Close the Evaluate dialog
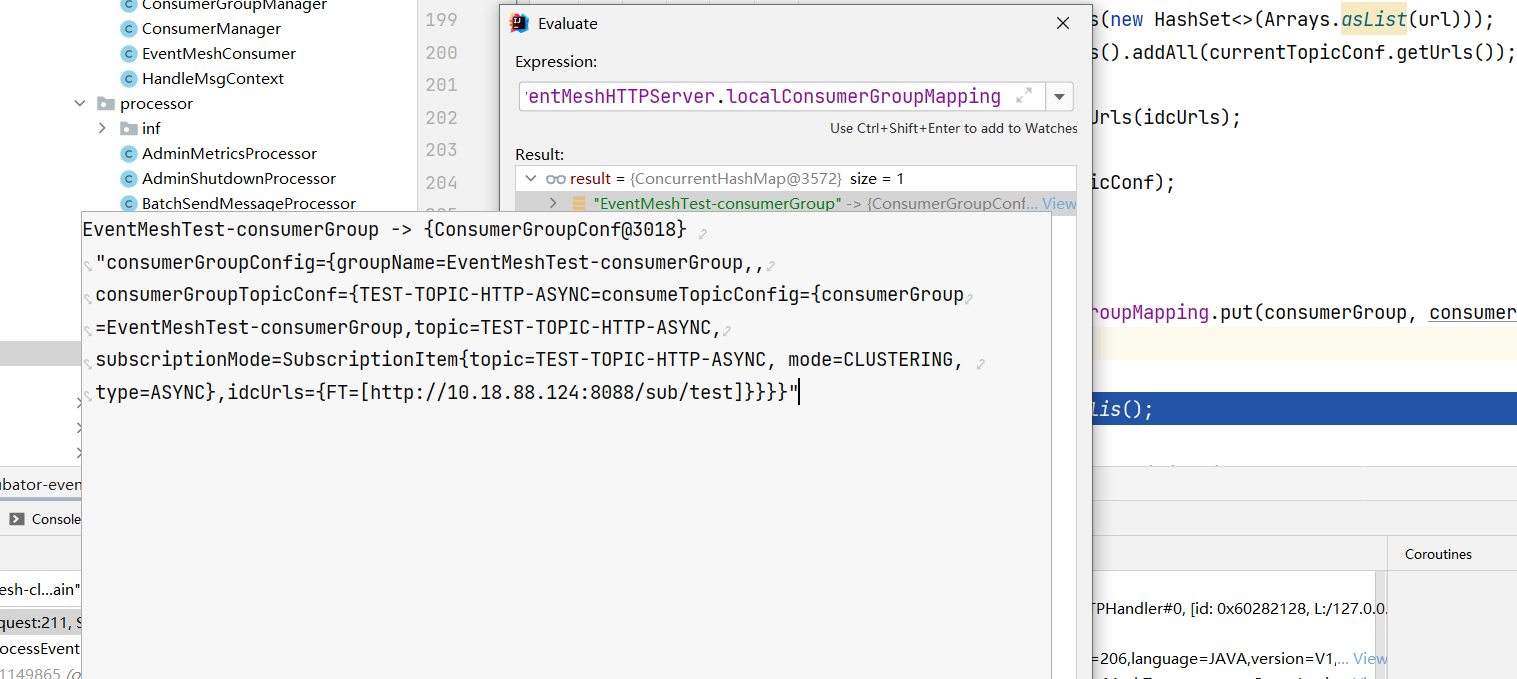 click(x=1063, y=24)
